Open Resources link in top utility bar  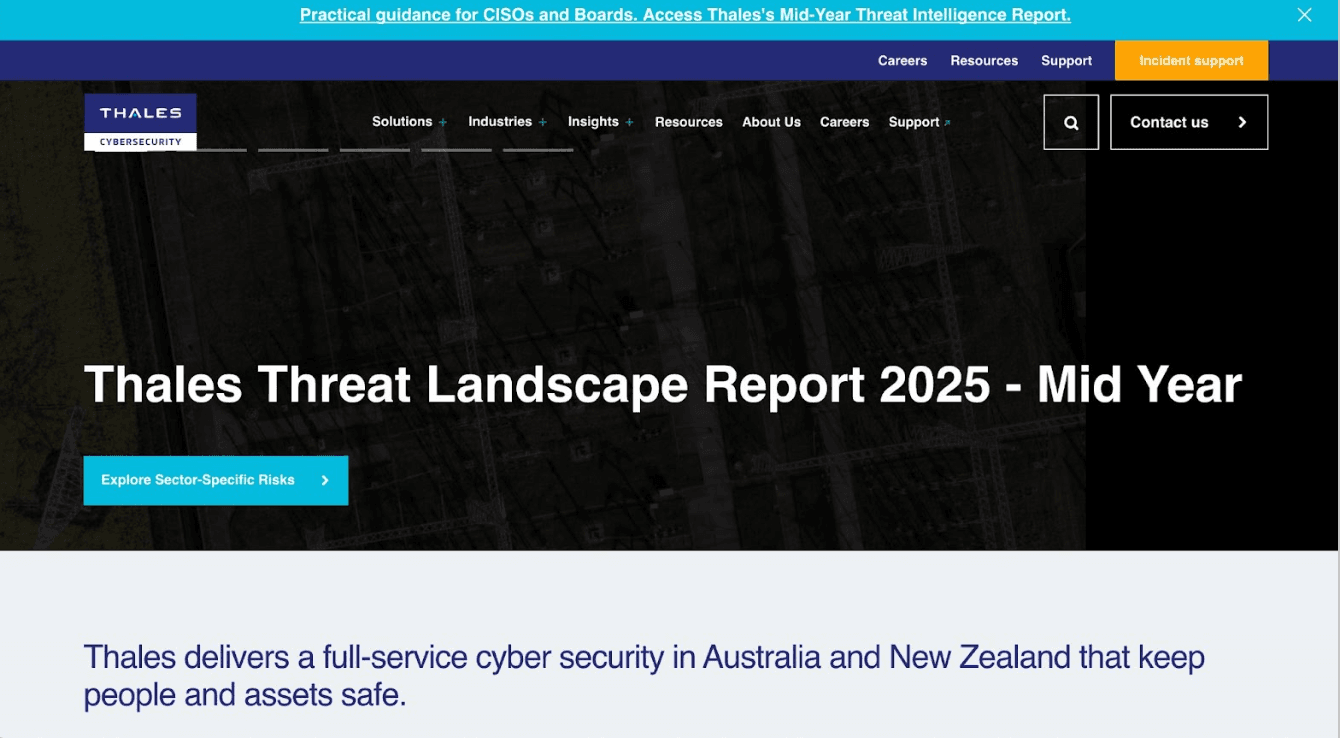click(984, 60)
